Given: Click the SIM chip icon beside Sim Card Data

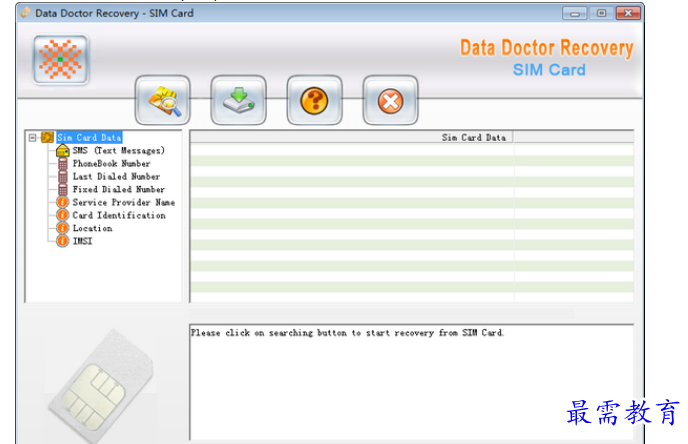Looking at the screenshot, I should tap(47, 137).
